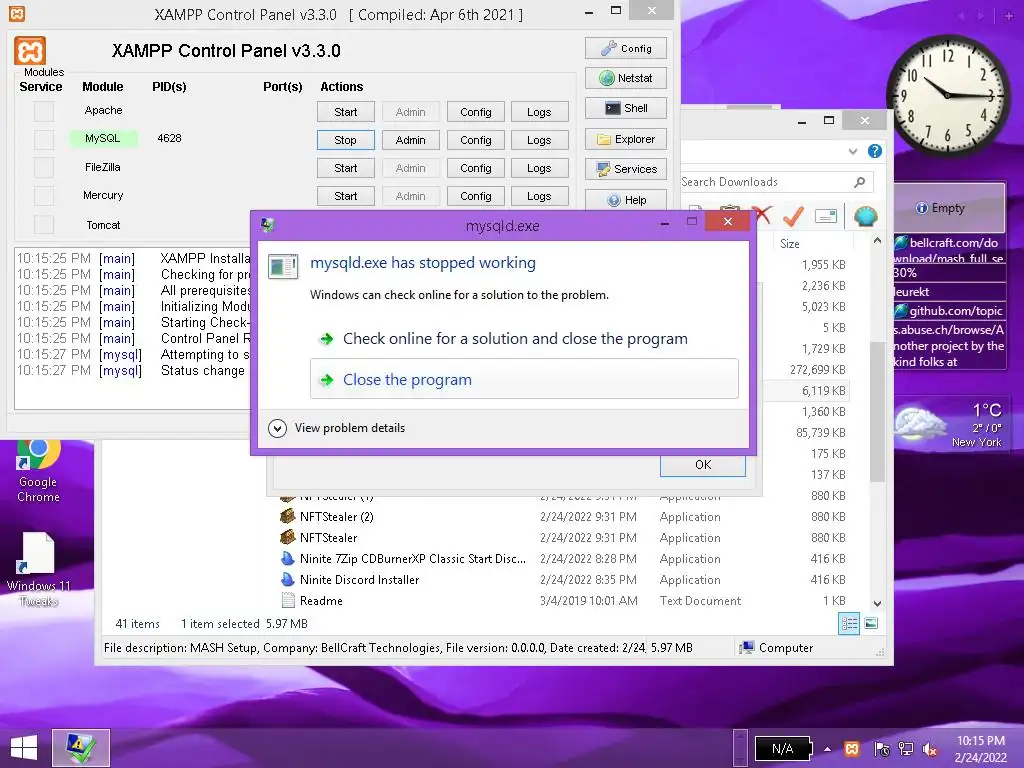Open XAMPP Config button with wrench icon
This screenshot has height=768, width=1024.
626,48
